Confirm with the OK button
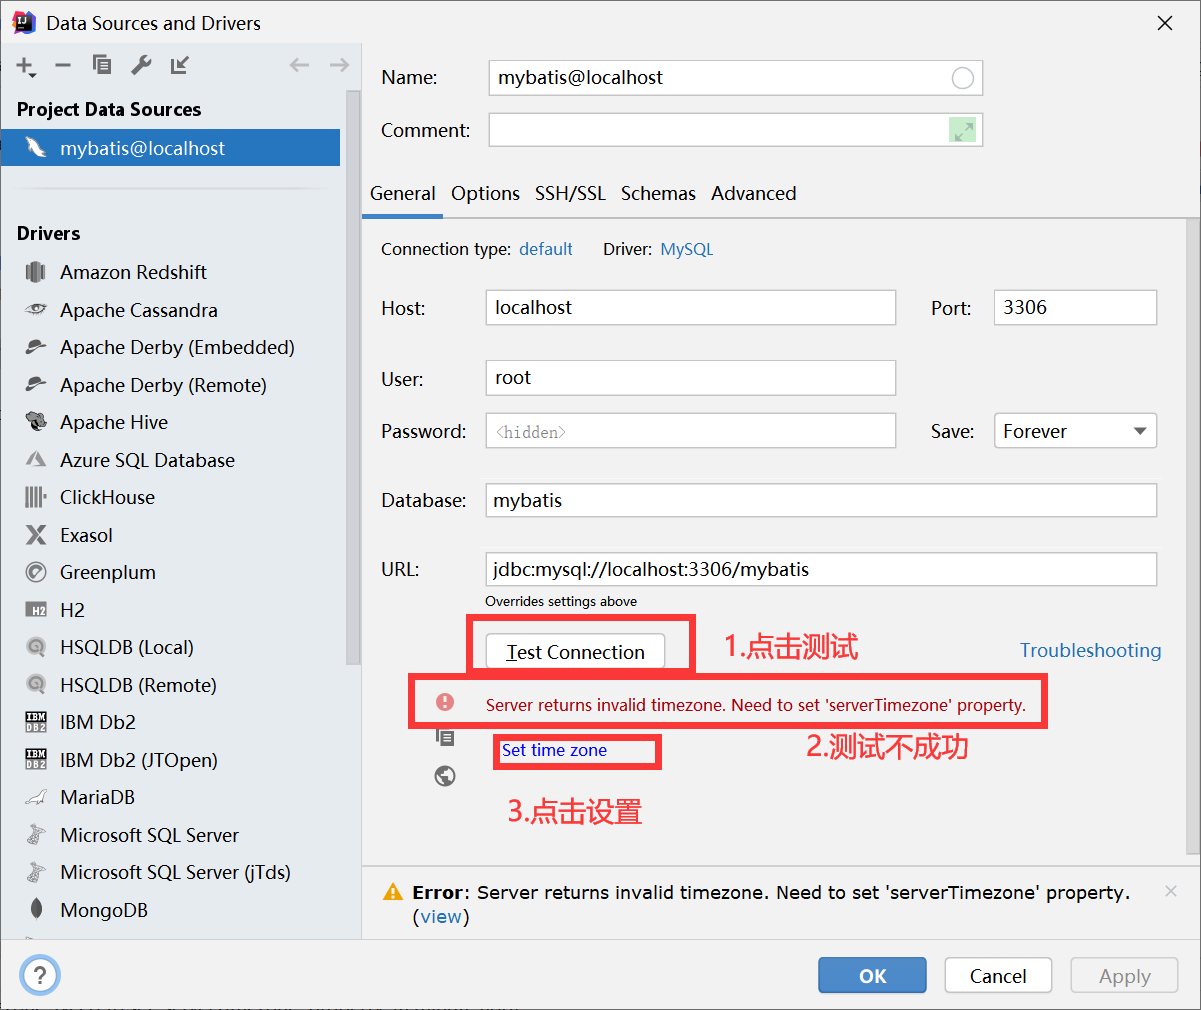Screen dimensions: 1201x1010 [872, 976]
